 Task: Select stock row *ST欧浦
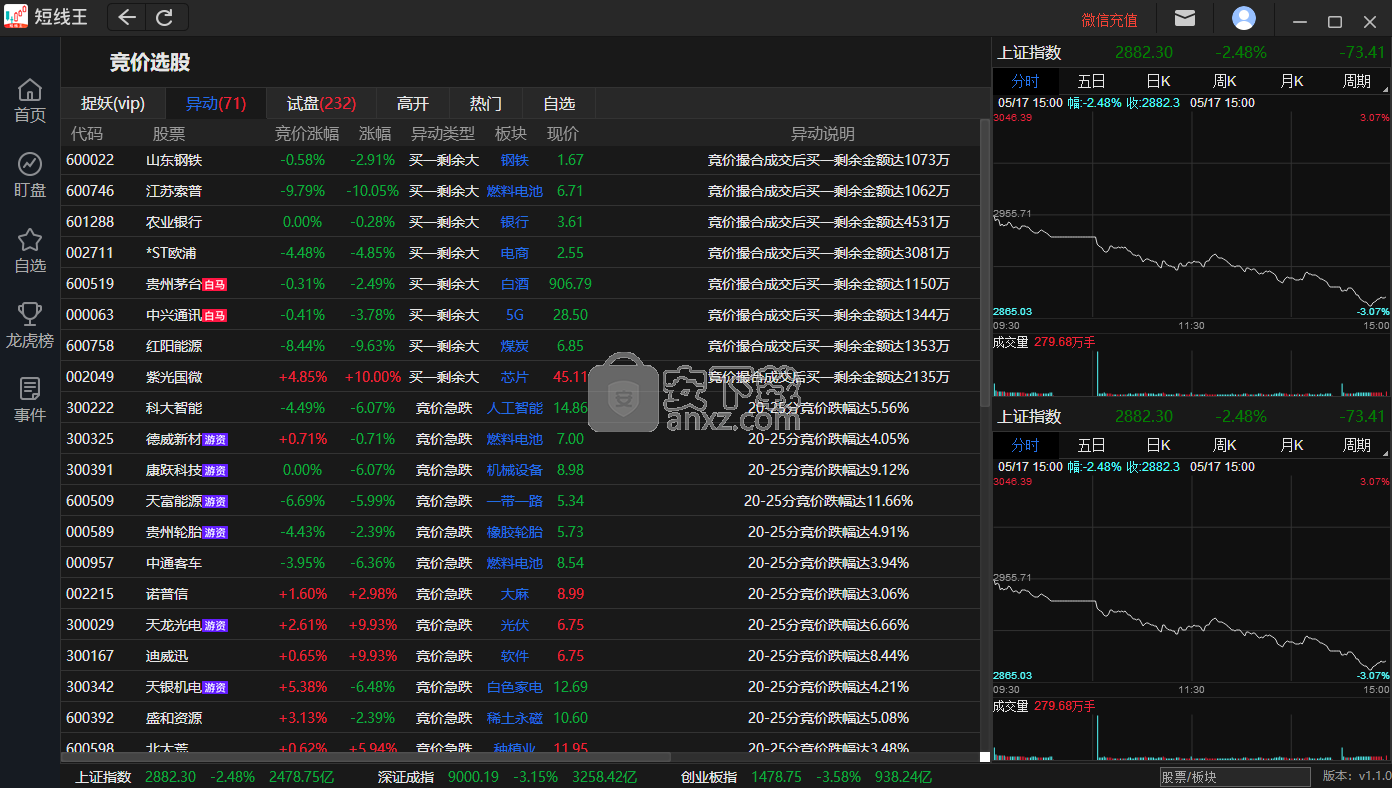(520, 253)
